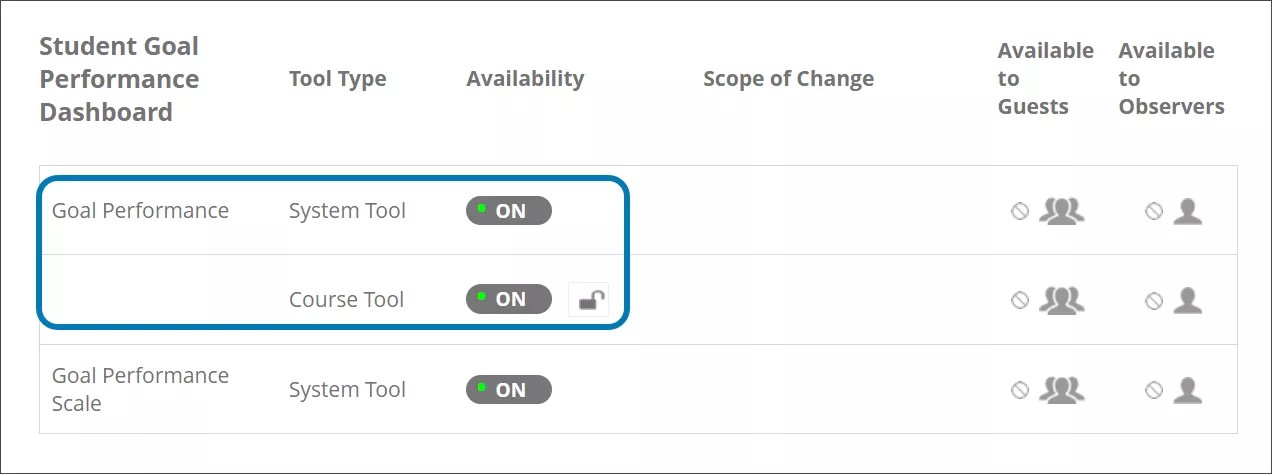
Task: Toggle Goal Performance Scale availability ON switch
Action: [x=509, y=390]
